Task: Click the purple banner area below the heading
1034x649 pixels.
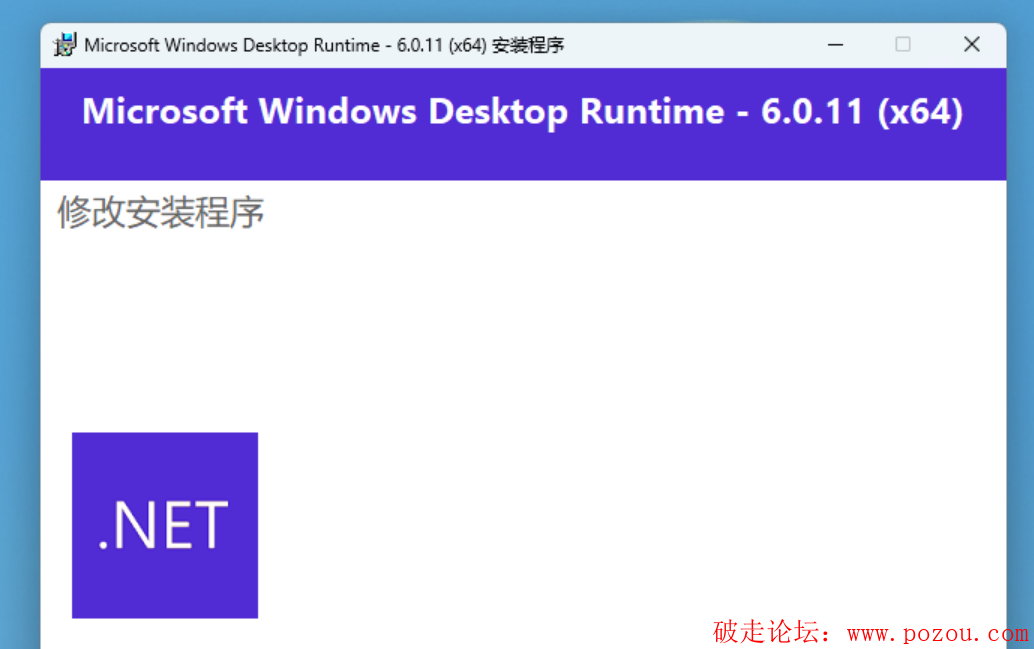Action: tap(520, 160)
